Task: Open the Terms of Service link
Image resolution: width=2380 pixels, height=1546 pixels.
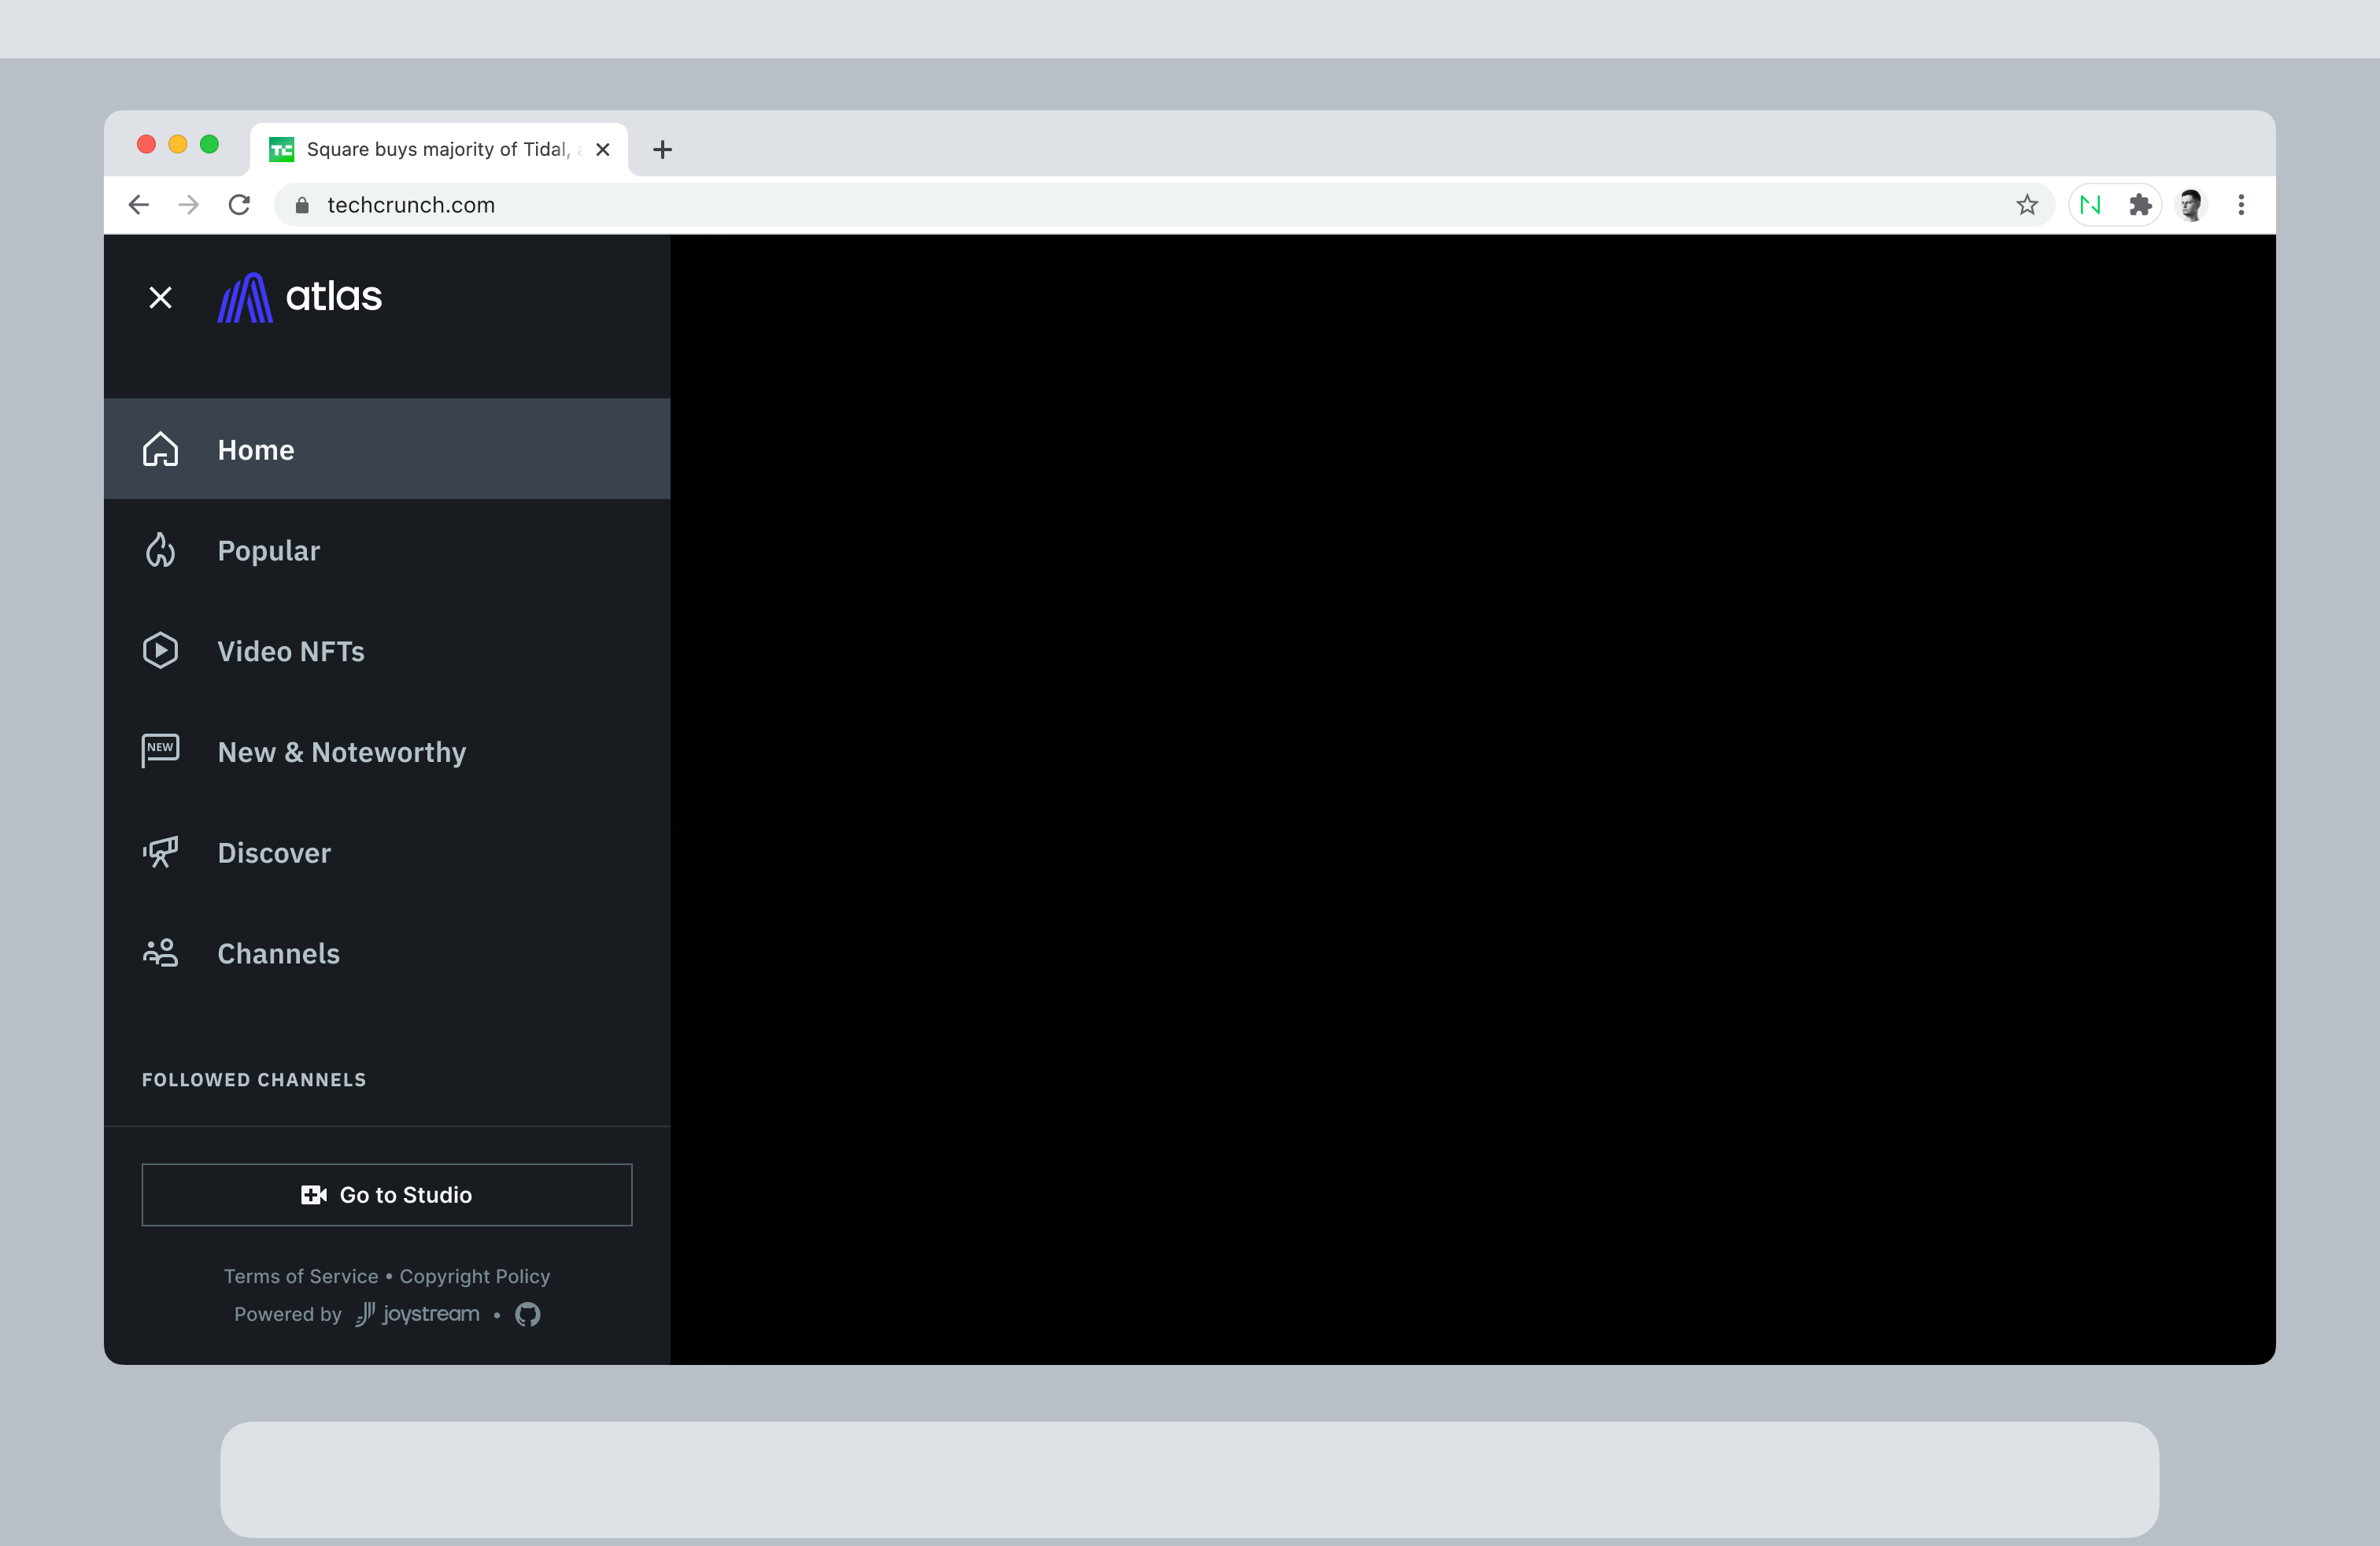Action: (300, 1276)
